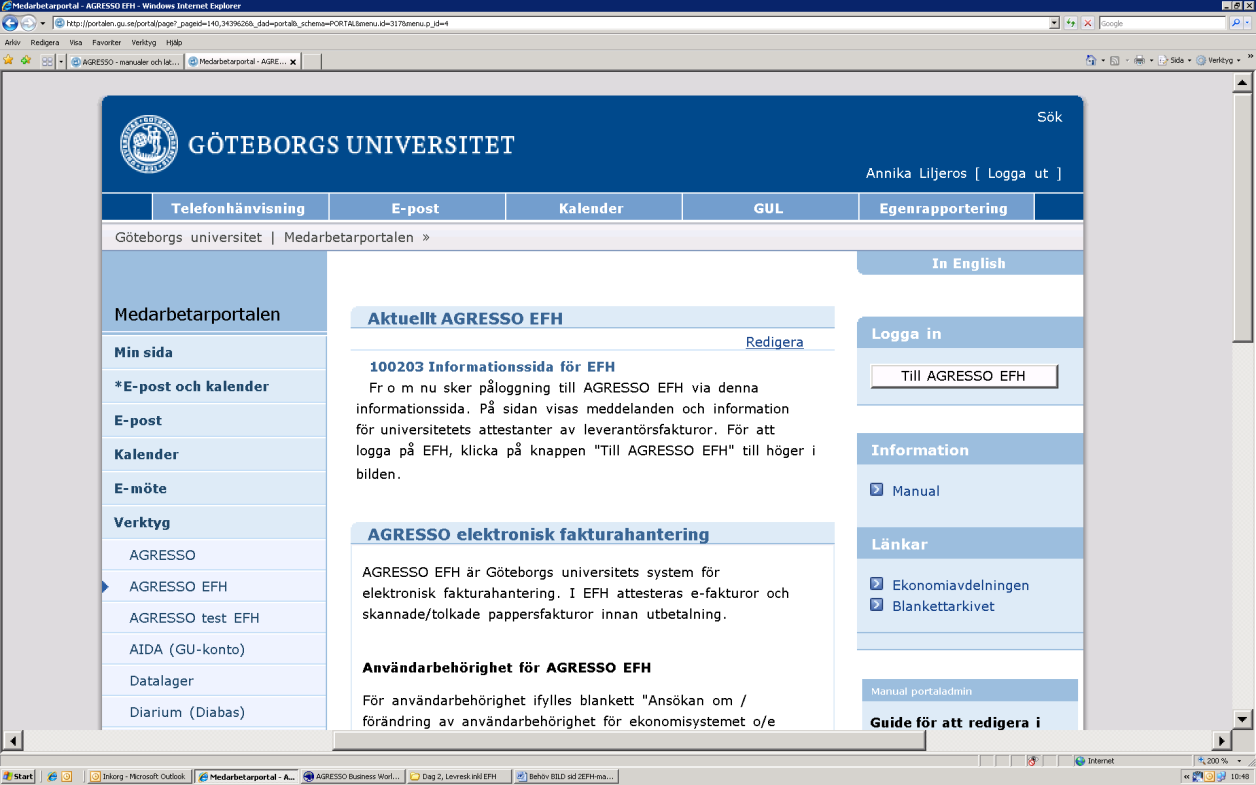Select AGRESSO test EFH sidebar item
This screenshot has height=785, width=1256.
coord(214,618)
